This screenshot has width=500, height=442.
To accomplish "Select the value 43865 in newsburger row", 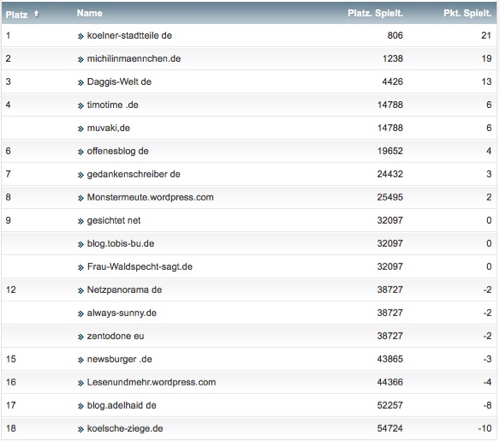I will (x=390, y=359).
